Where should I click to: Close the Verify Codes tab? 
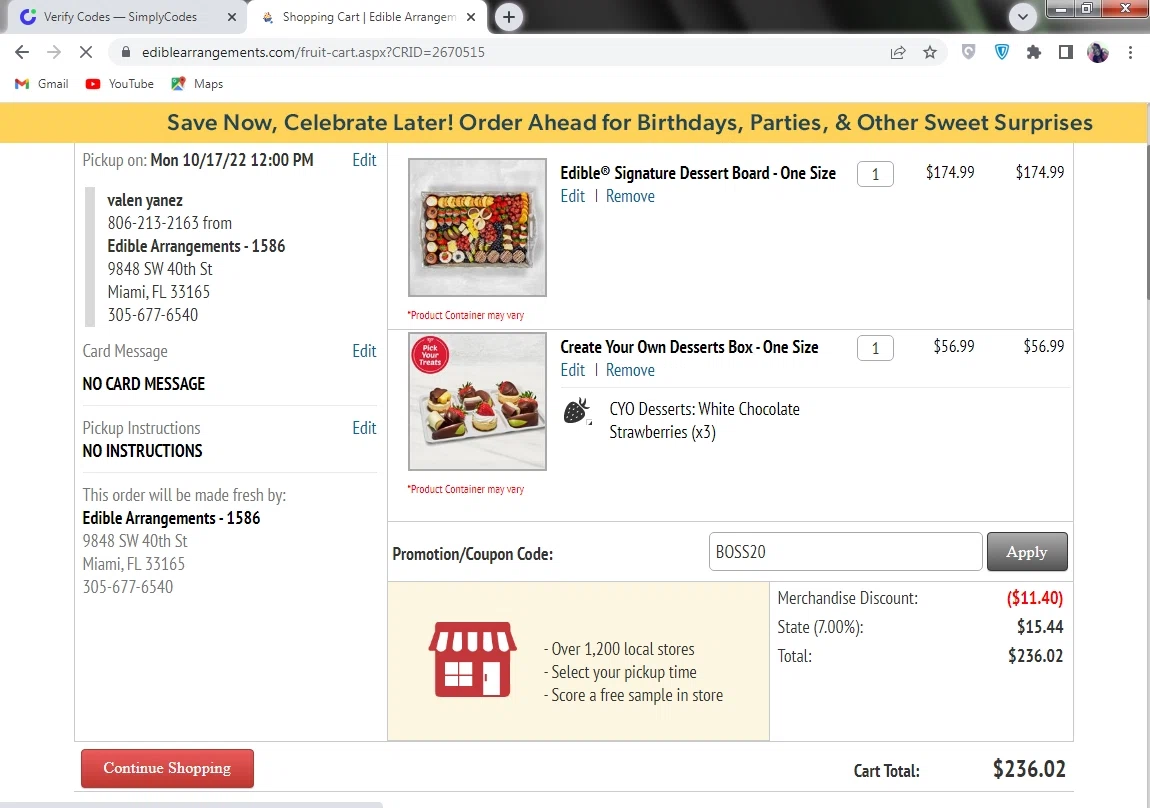coord(232,17)
